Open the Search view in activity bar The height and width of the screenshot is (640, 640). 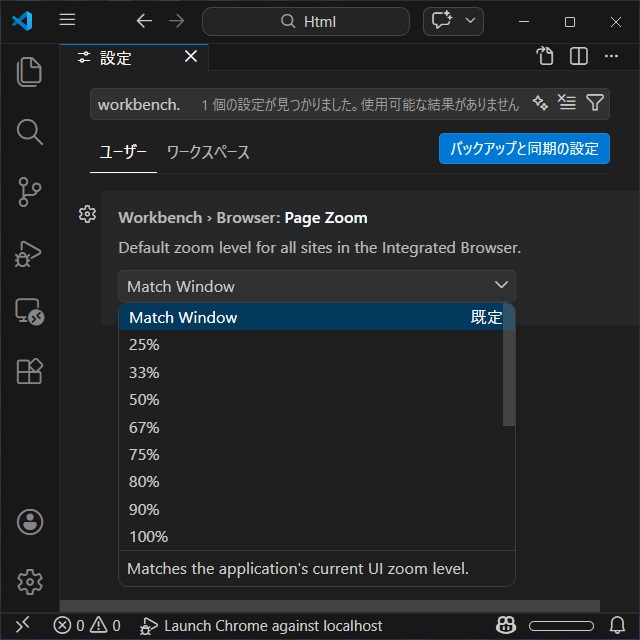point(29,132)
